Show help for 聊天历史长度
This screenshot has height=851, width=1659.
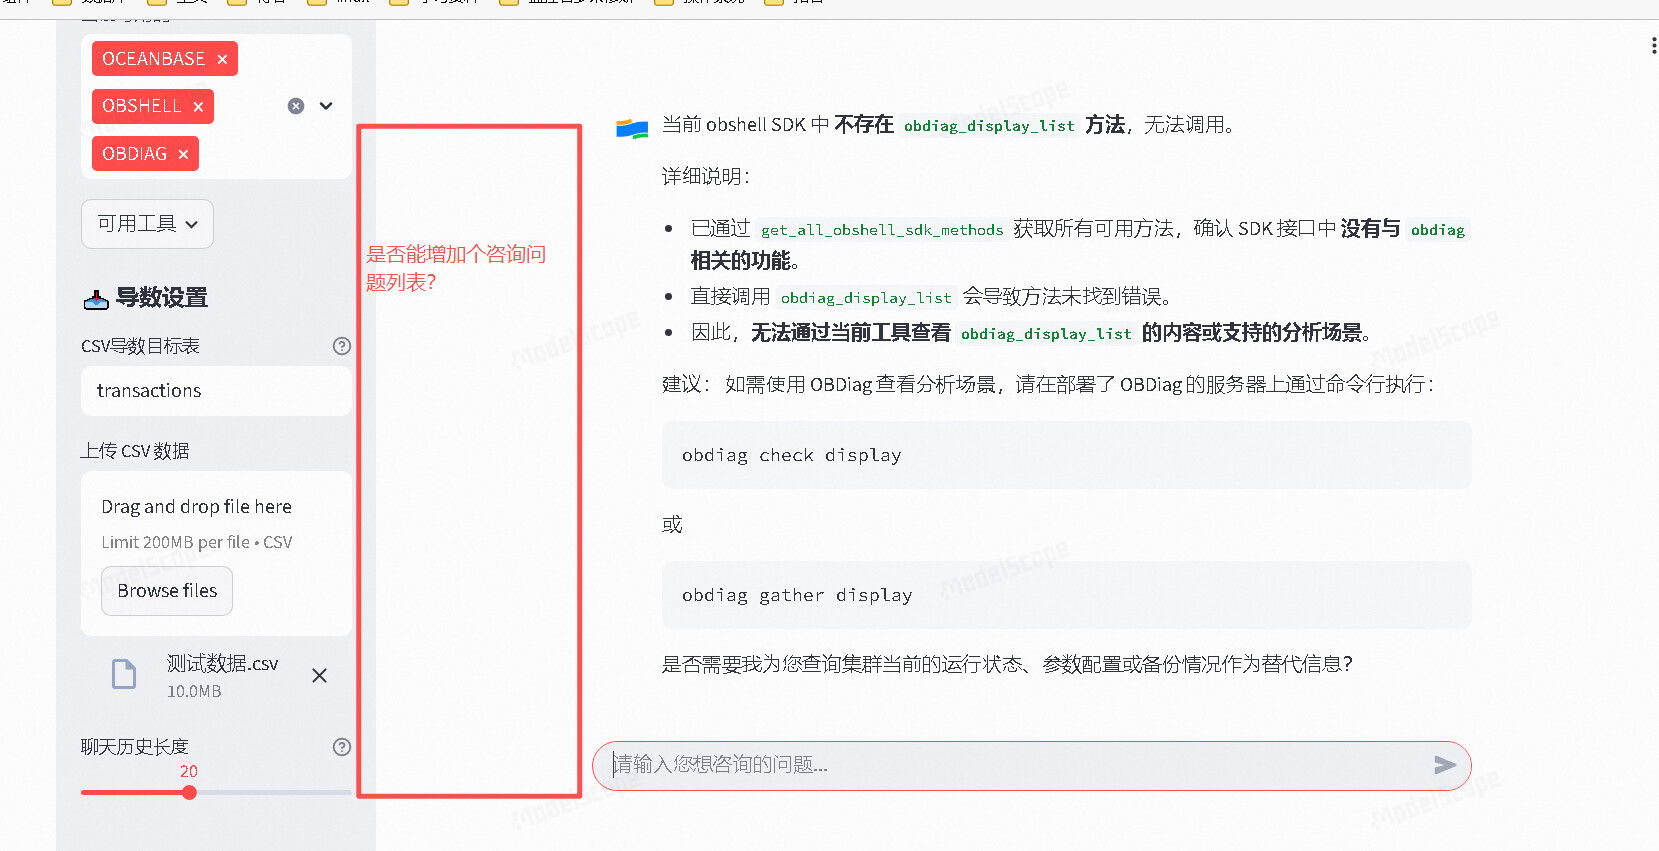pyautogui.click(x=342, y=747)
